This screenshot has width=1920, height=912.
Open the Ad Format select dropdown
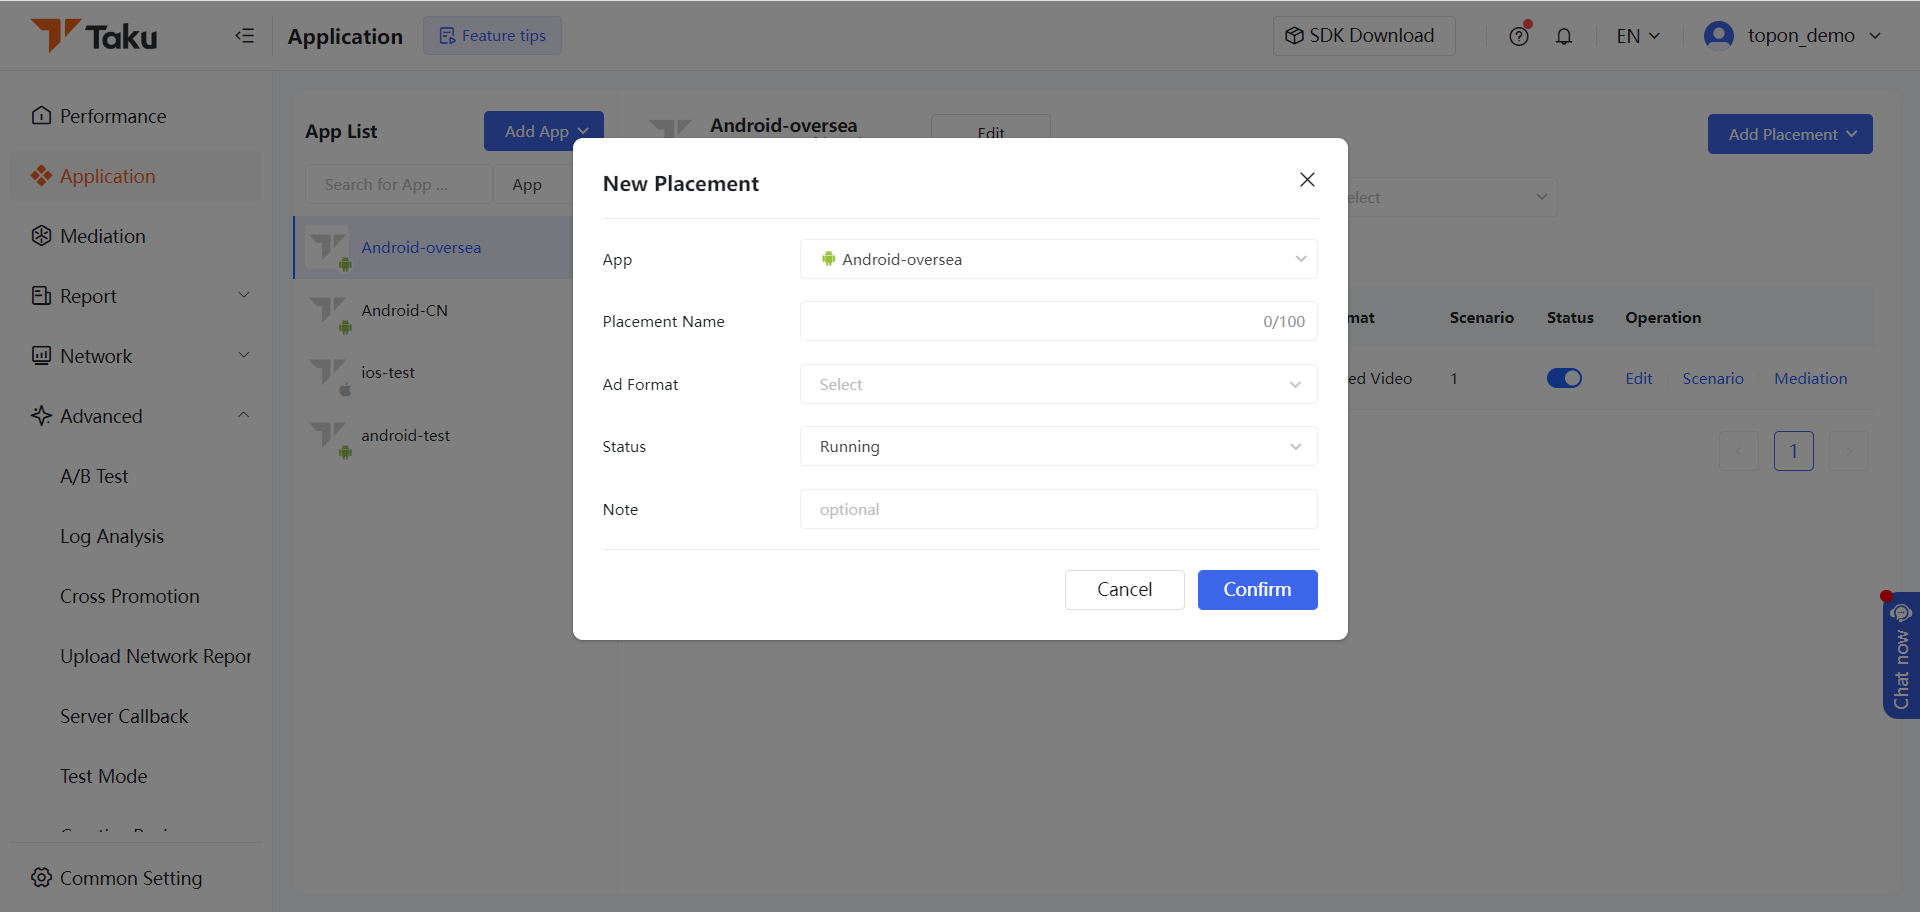[x=1058, y=384]
